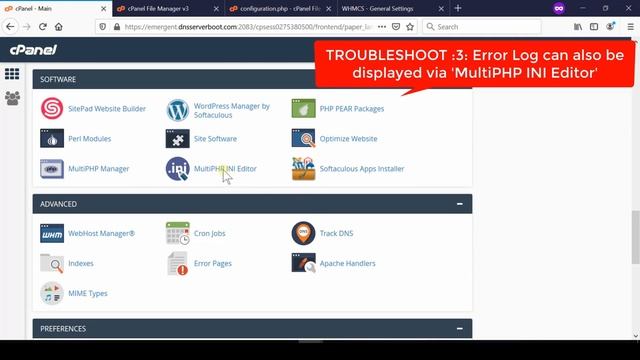
Task: Click the Apache Handlers icon
Action: 303,263
